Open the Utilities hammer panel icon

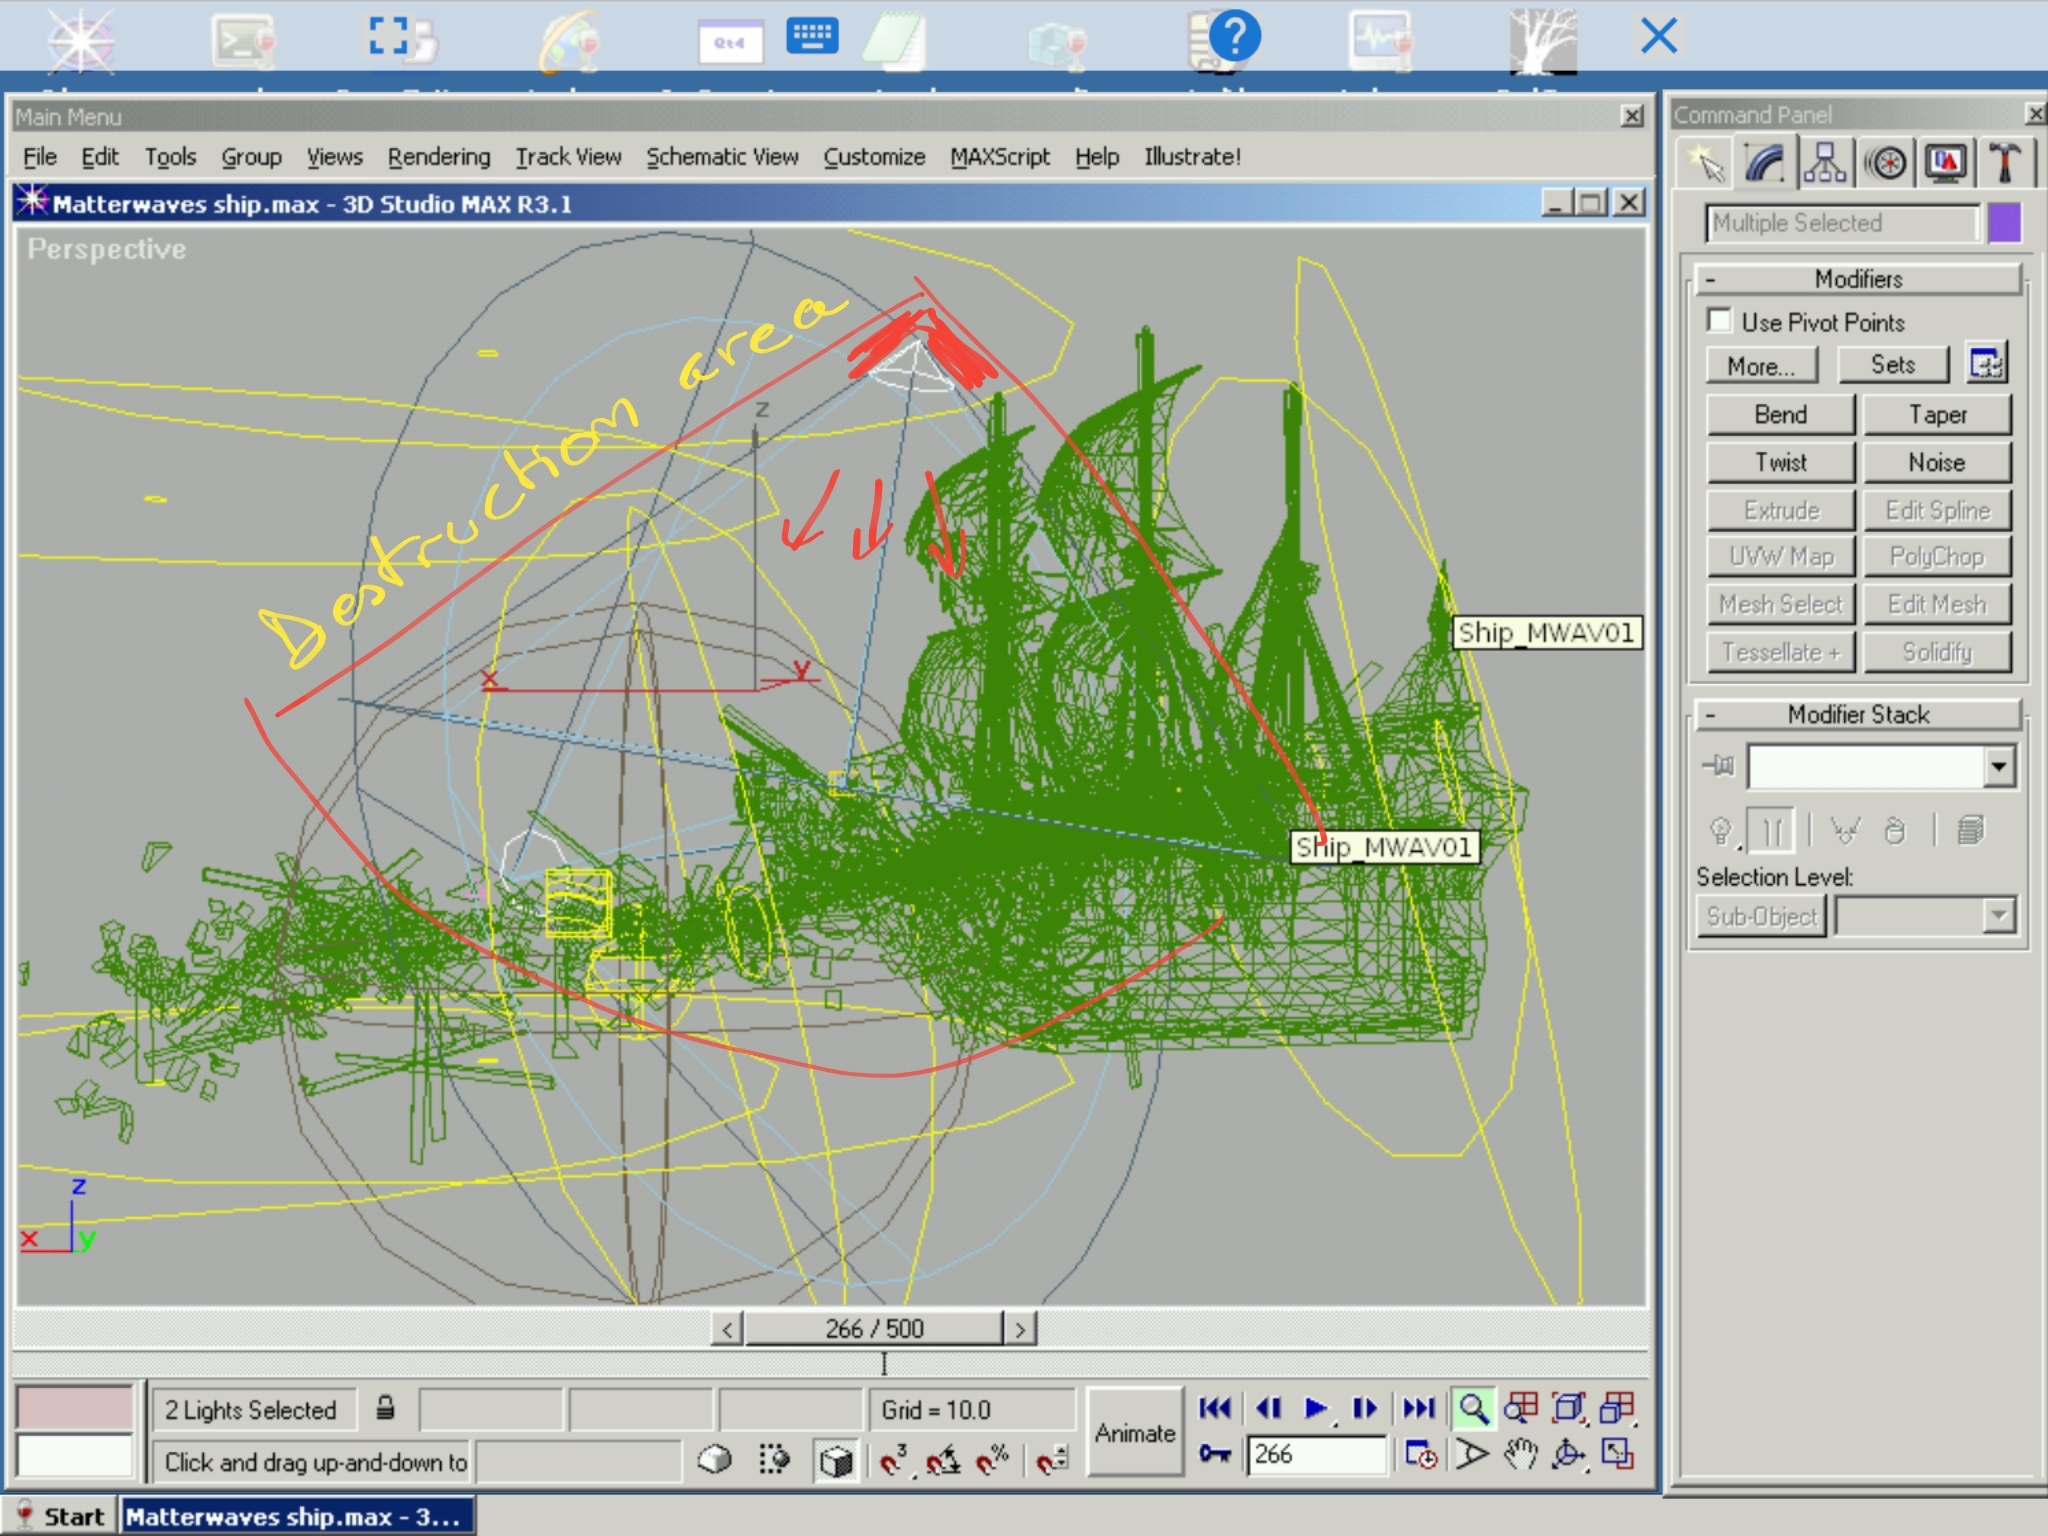2004,163
